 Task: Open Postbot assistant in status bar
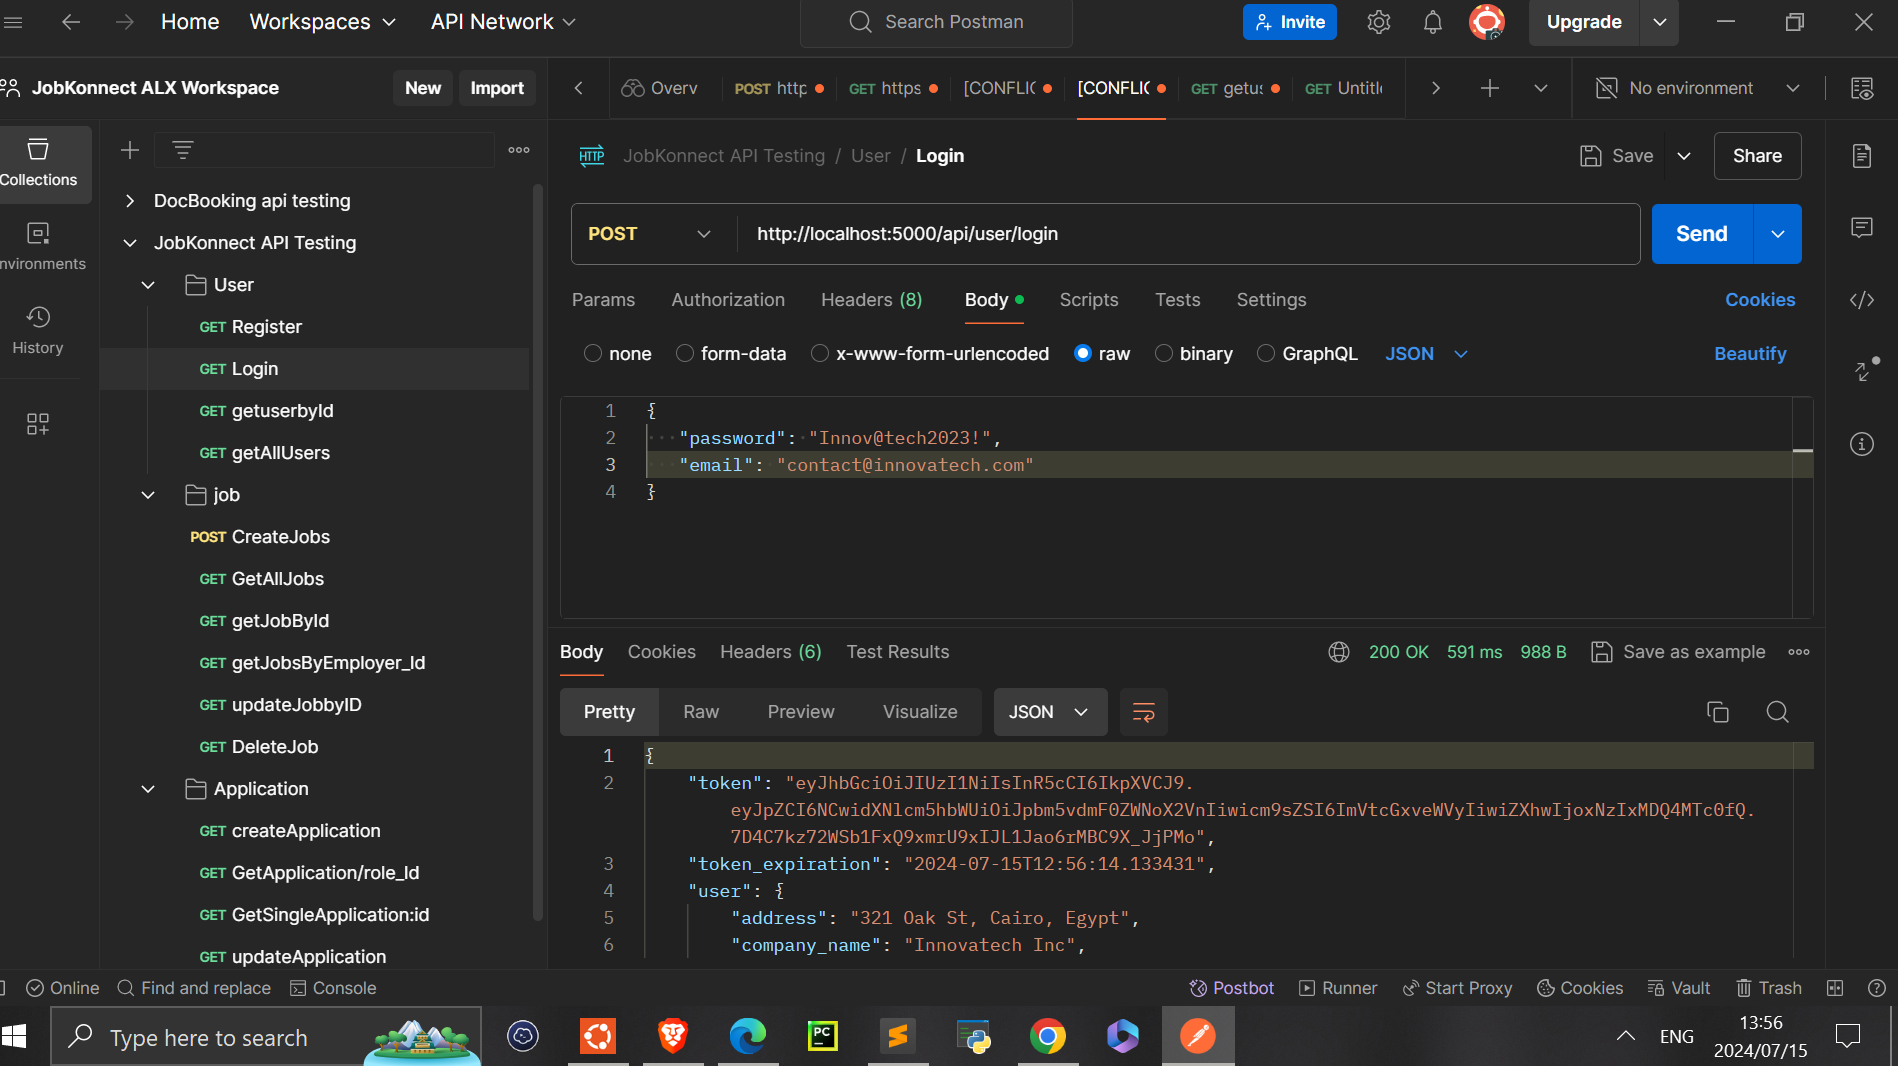1232,988
